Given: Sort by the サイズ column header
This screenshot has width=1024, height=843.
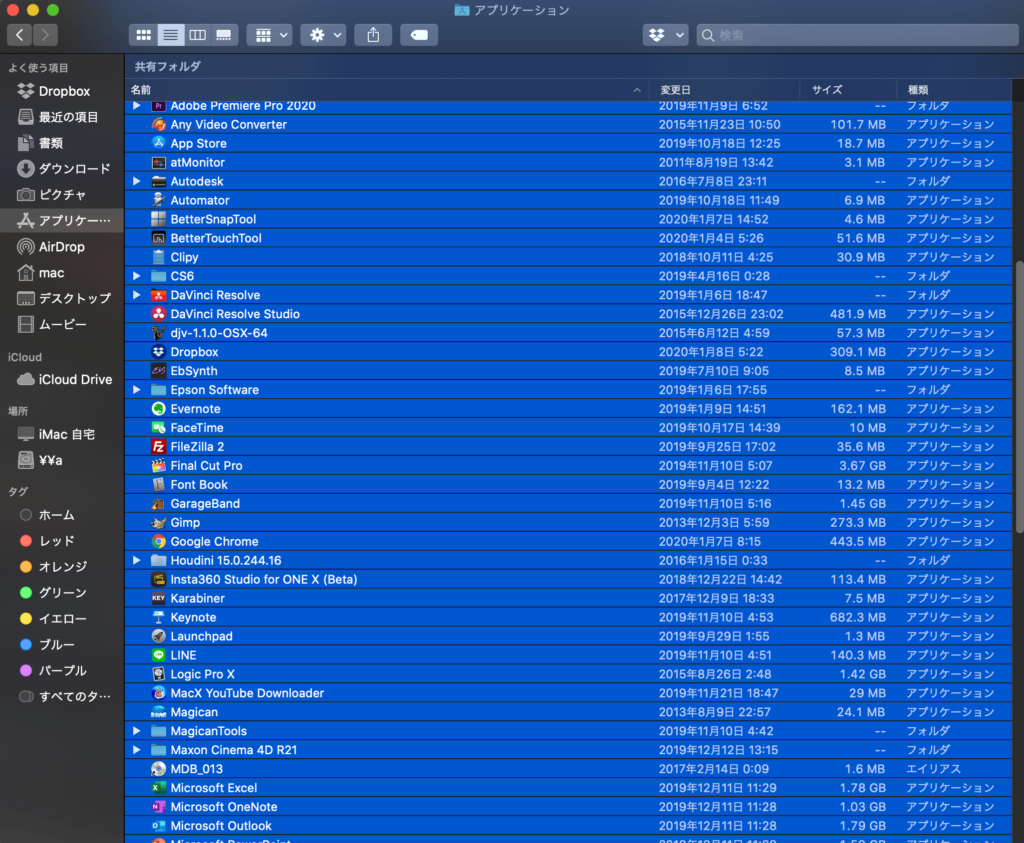Looking at the screenshot, I should click(848, 90).
